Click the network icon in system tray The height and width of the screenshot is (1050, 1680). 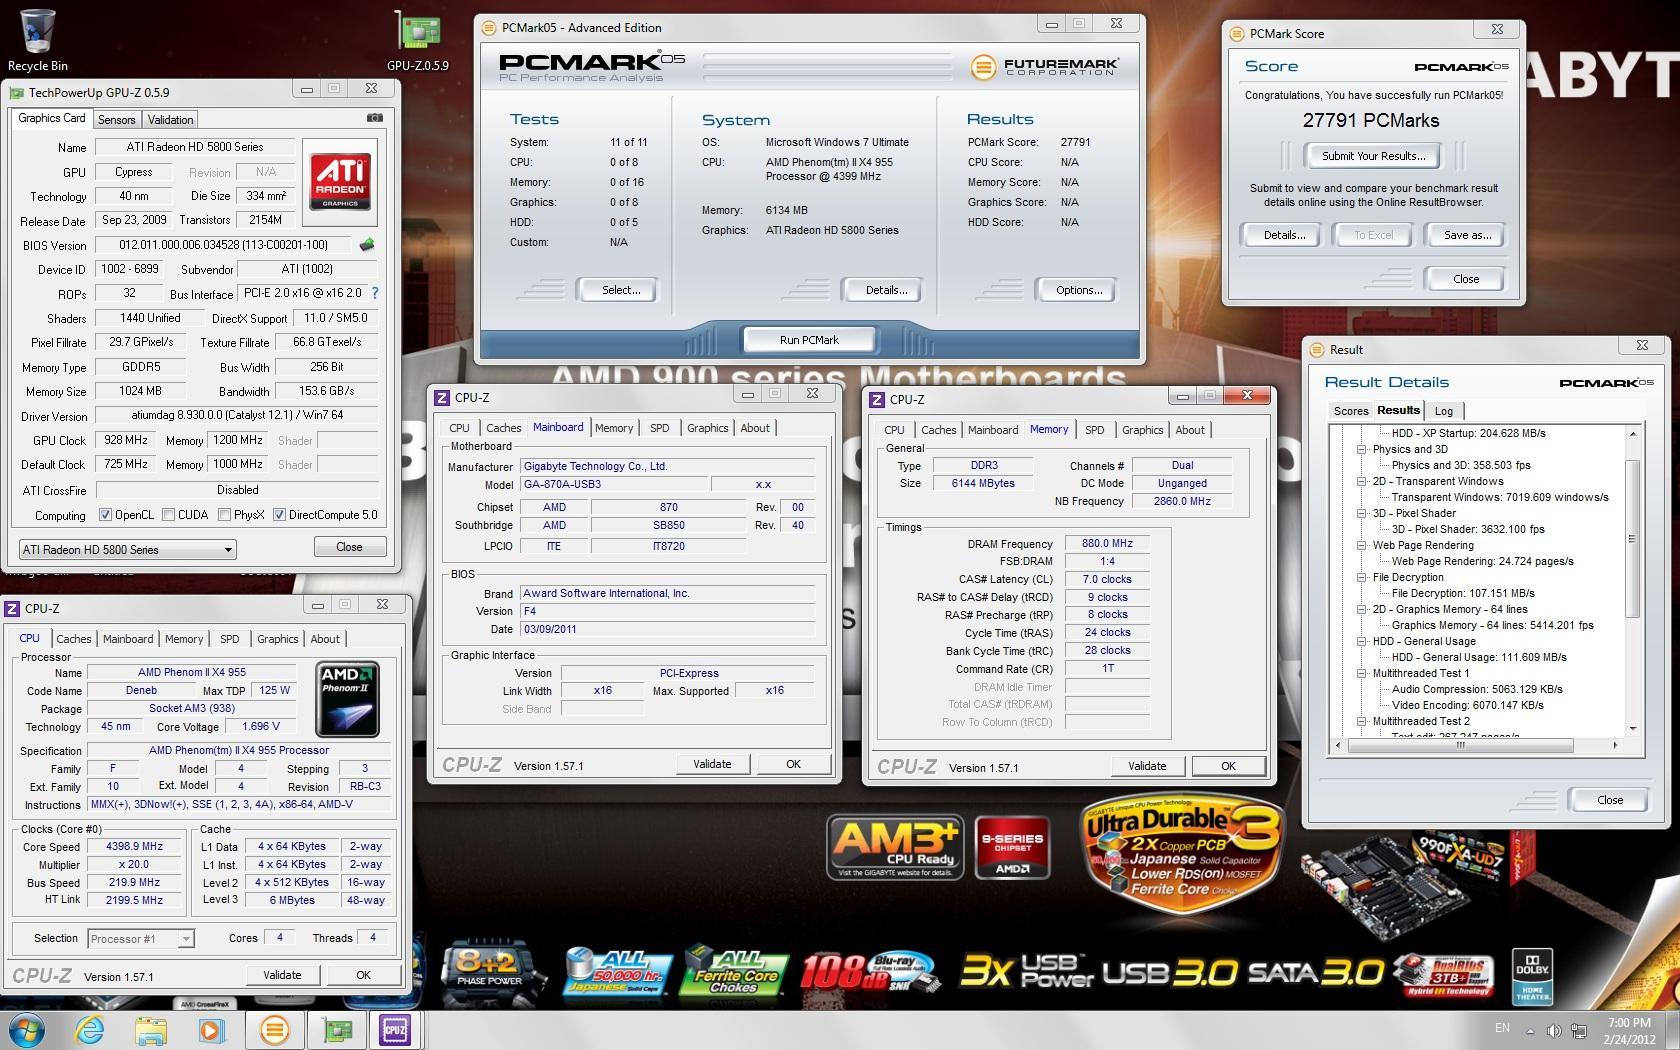[x=1579, y=1030]
